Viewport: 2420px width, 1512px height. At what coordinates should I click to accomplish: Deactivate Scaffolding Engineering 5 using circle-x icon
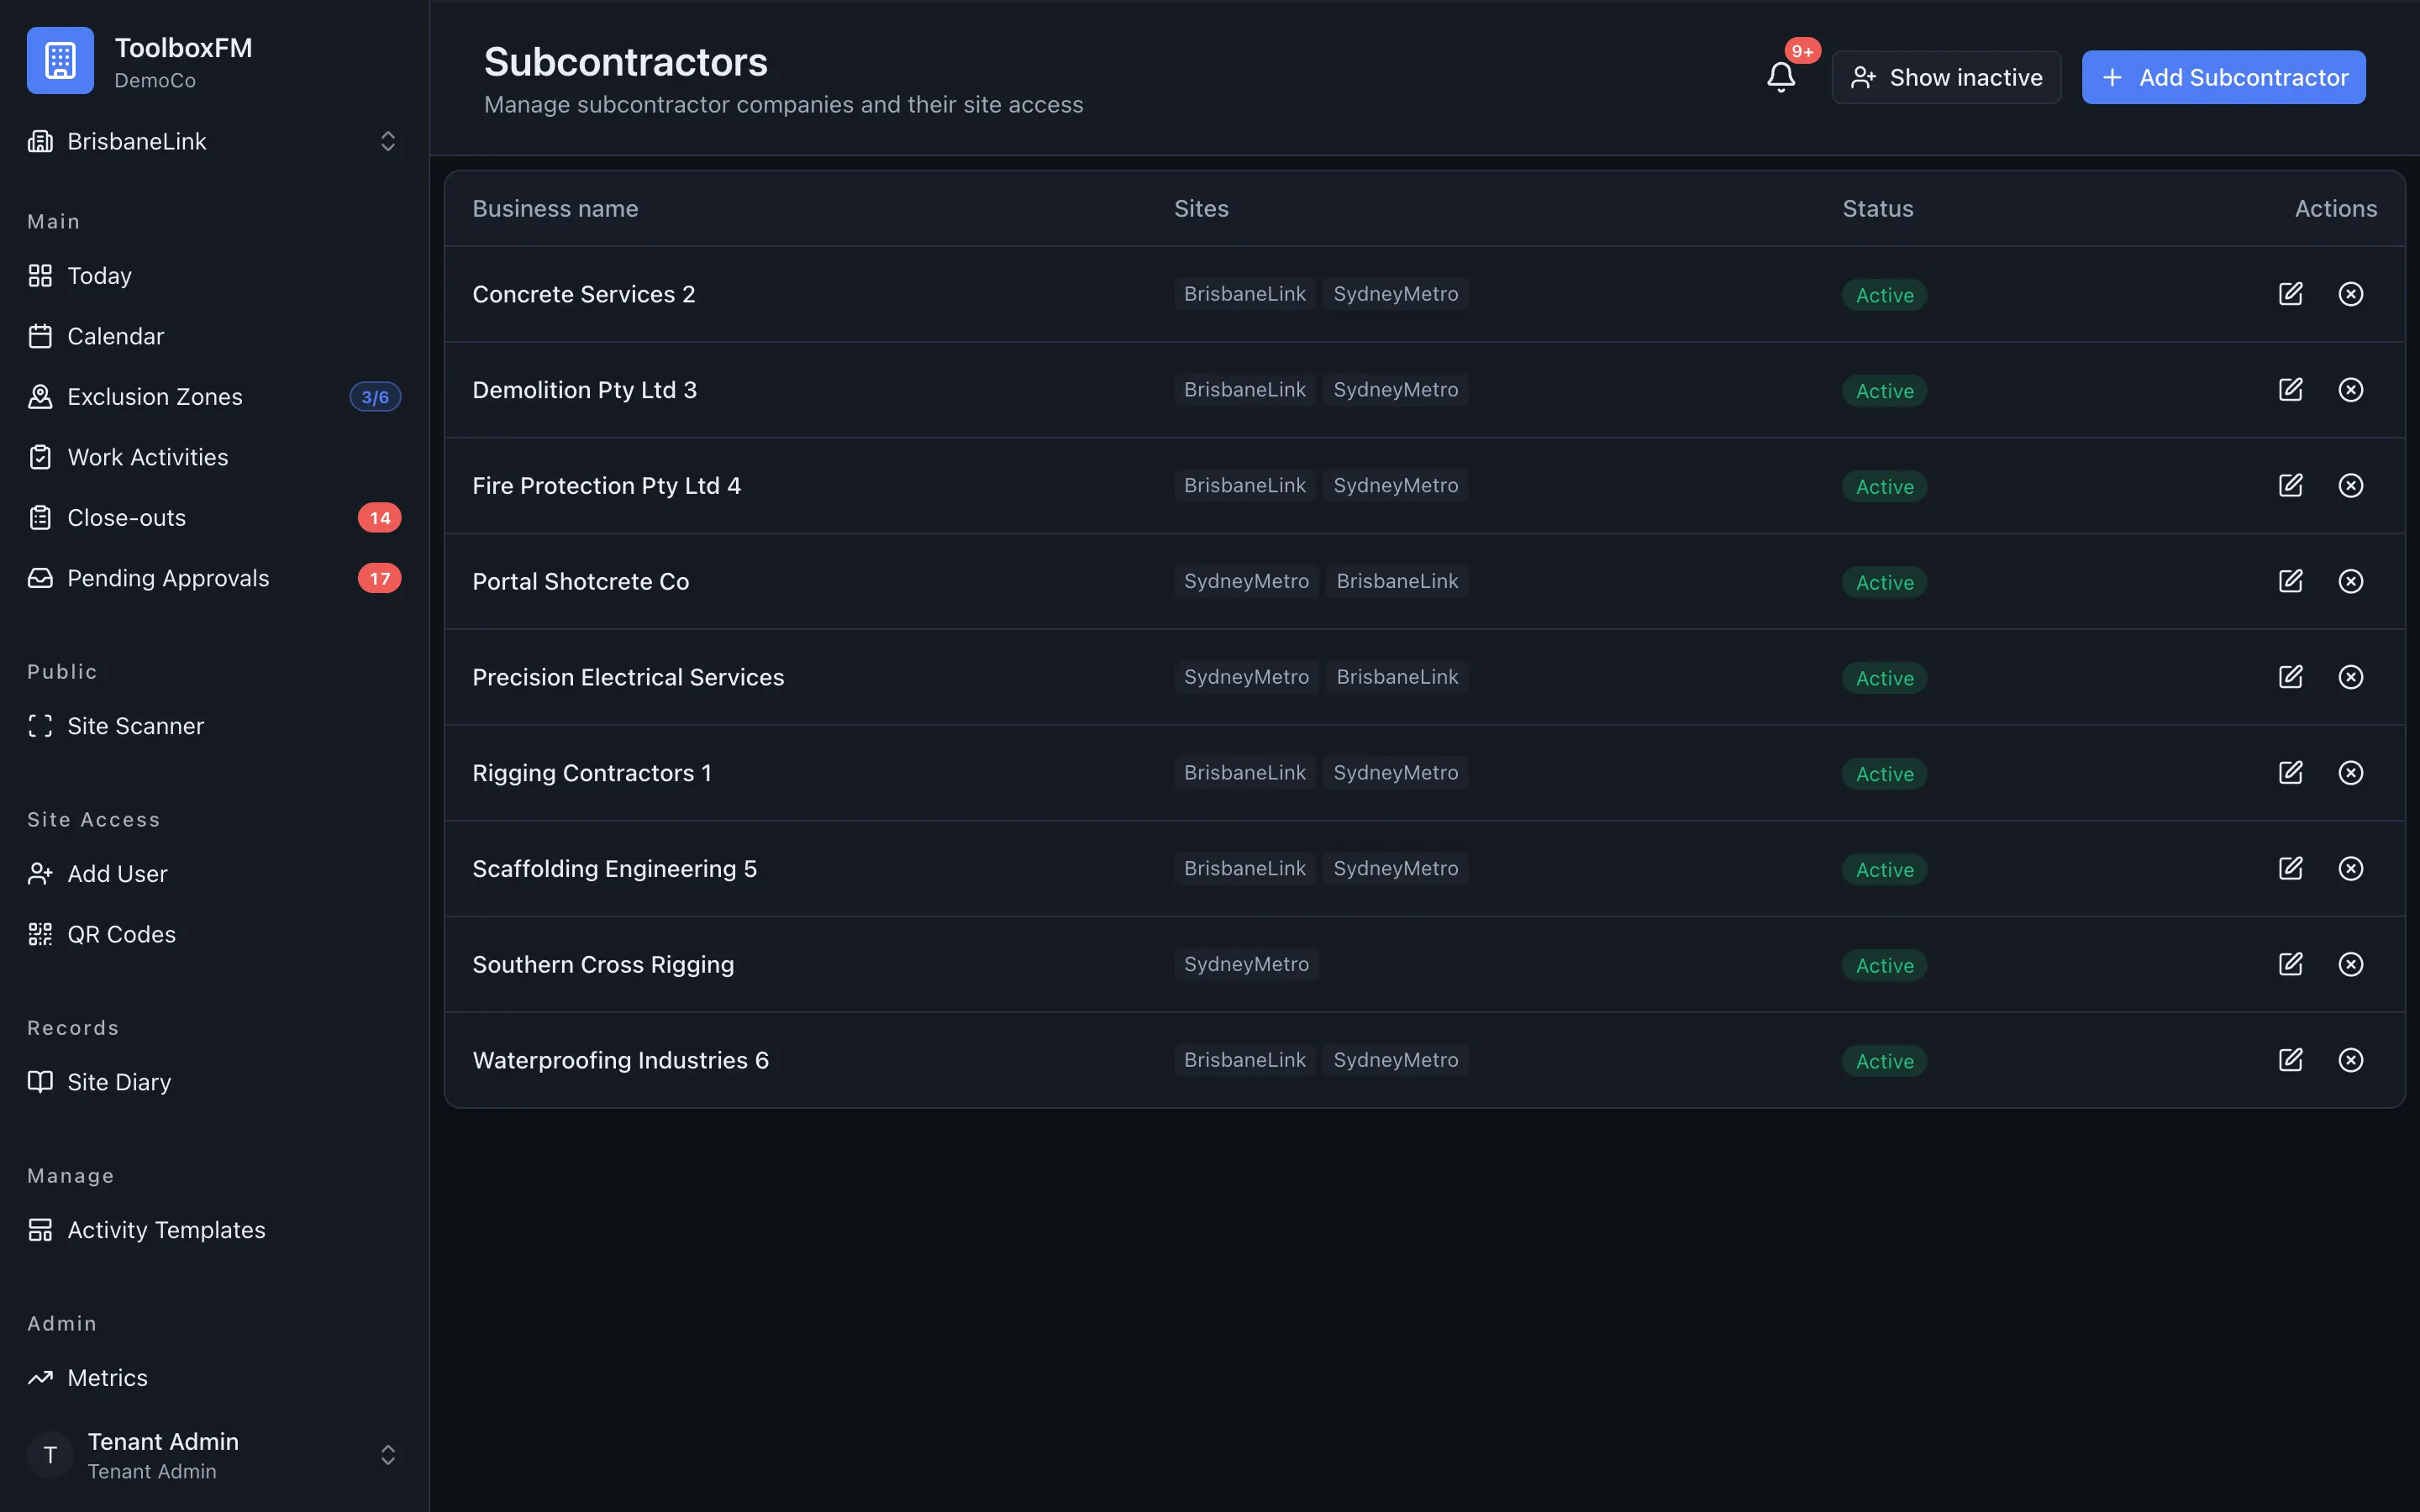(x=2350, y=869)
